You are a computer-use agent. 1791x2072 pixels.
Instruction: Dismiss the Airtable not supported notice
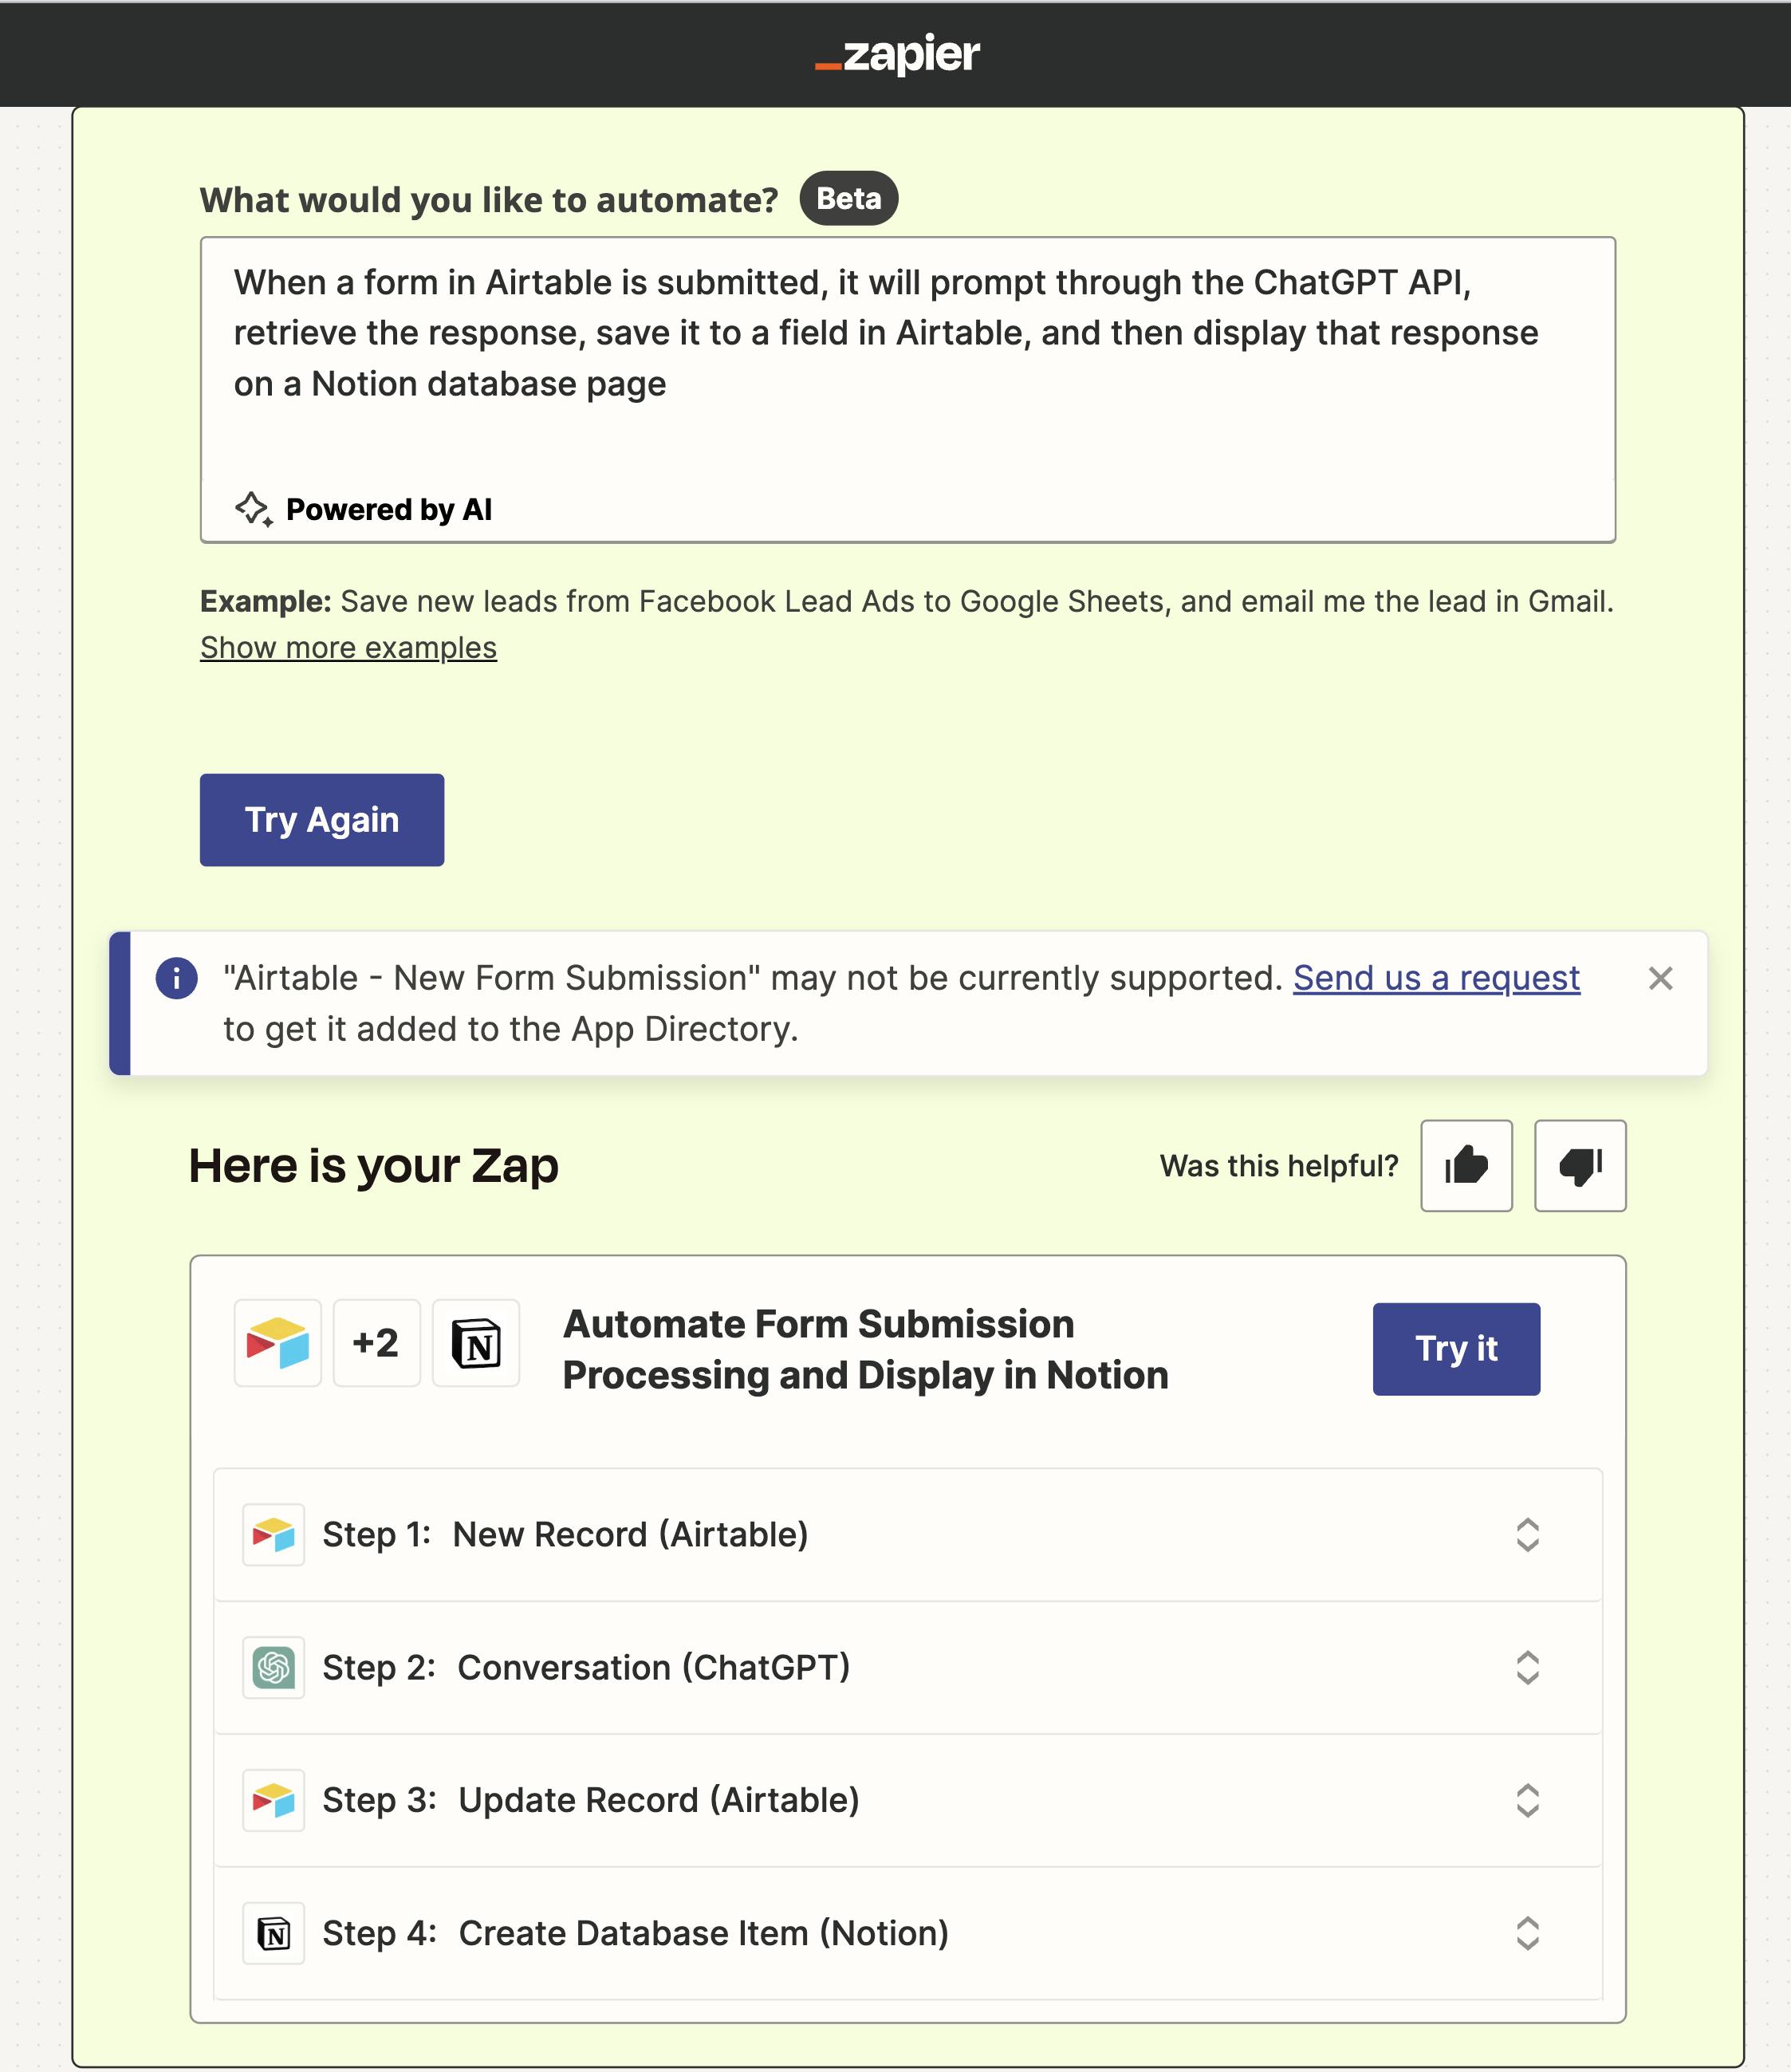1660,978
